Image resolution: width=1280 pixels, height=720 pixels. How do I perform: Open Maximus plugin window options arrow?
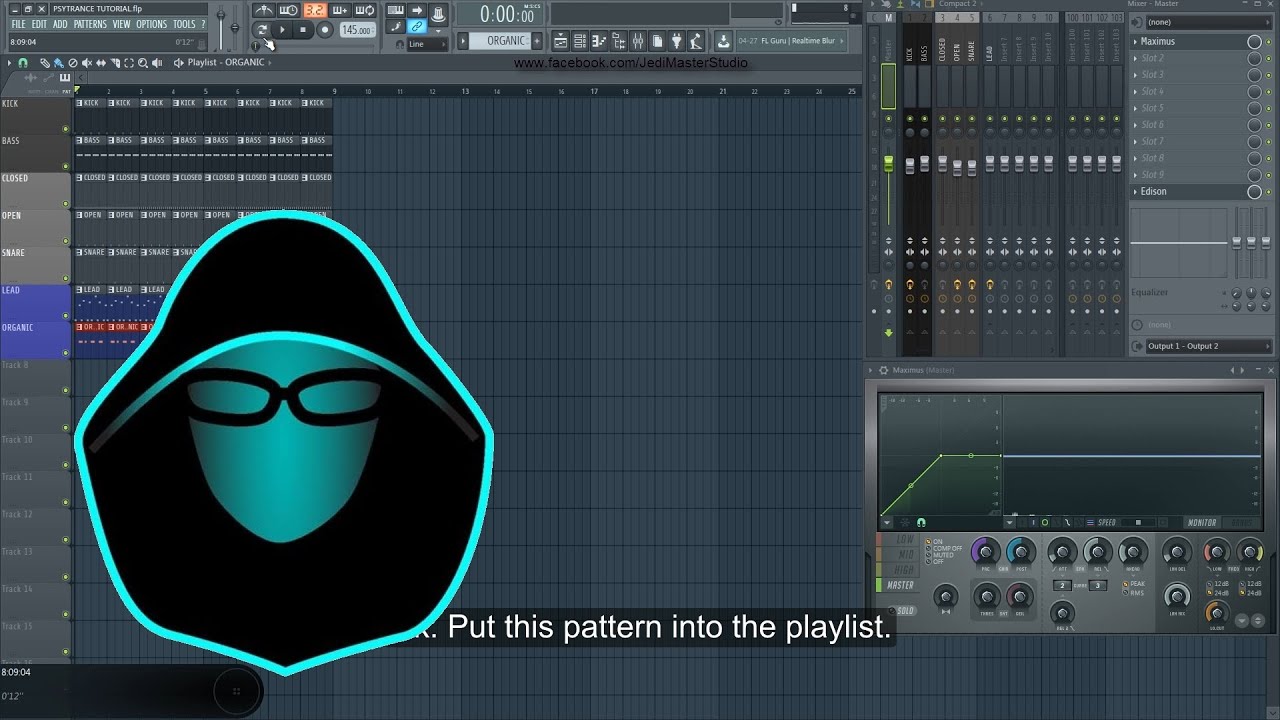click(x=871, y=370)
